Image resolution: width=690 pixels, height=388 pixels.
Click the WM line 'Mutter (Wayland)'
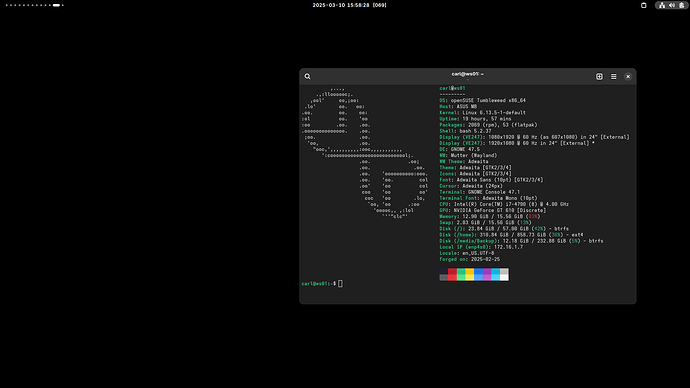tap(468, 155)
